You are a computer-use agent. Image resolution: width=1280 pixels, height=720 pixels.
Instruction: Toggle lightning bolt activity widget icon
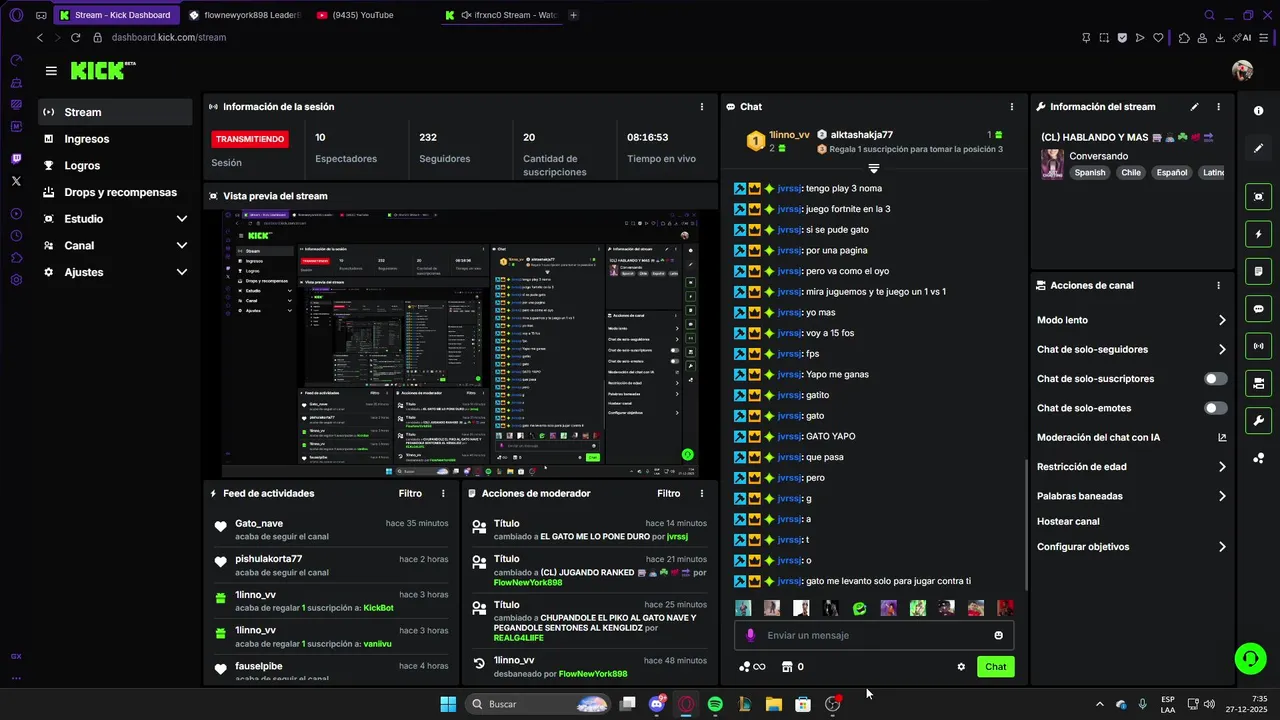1258,234
